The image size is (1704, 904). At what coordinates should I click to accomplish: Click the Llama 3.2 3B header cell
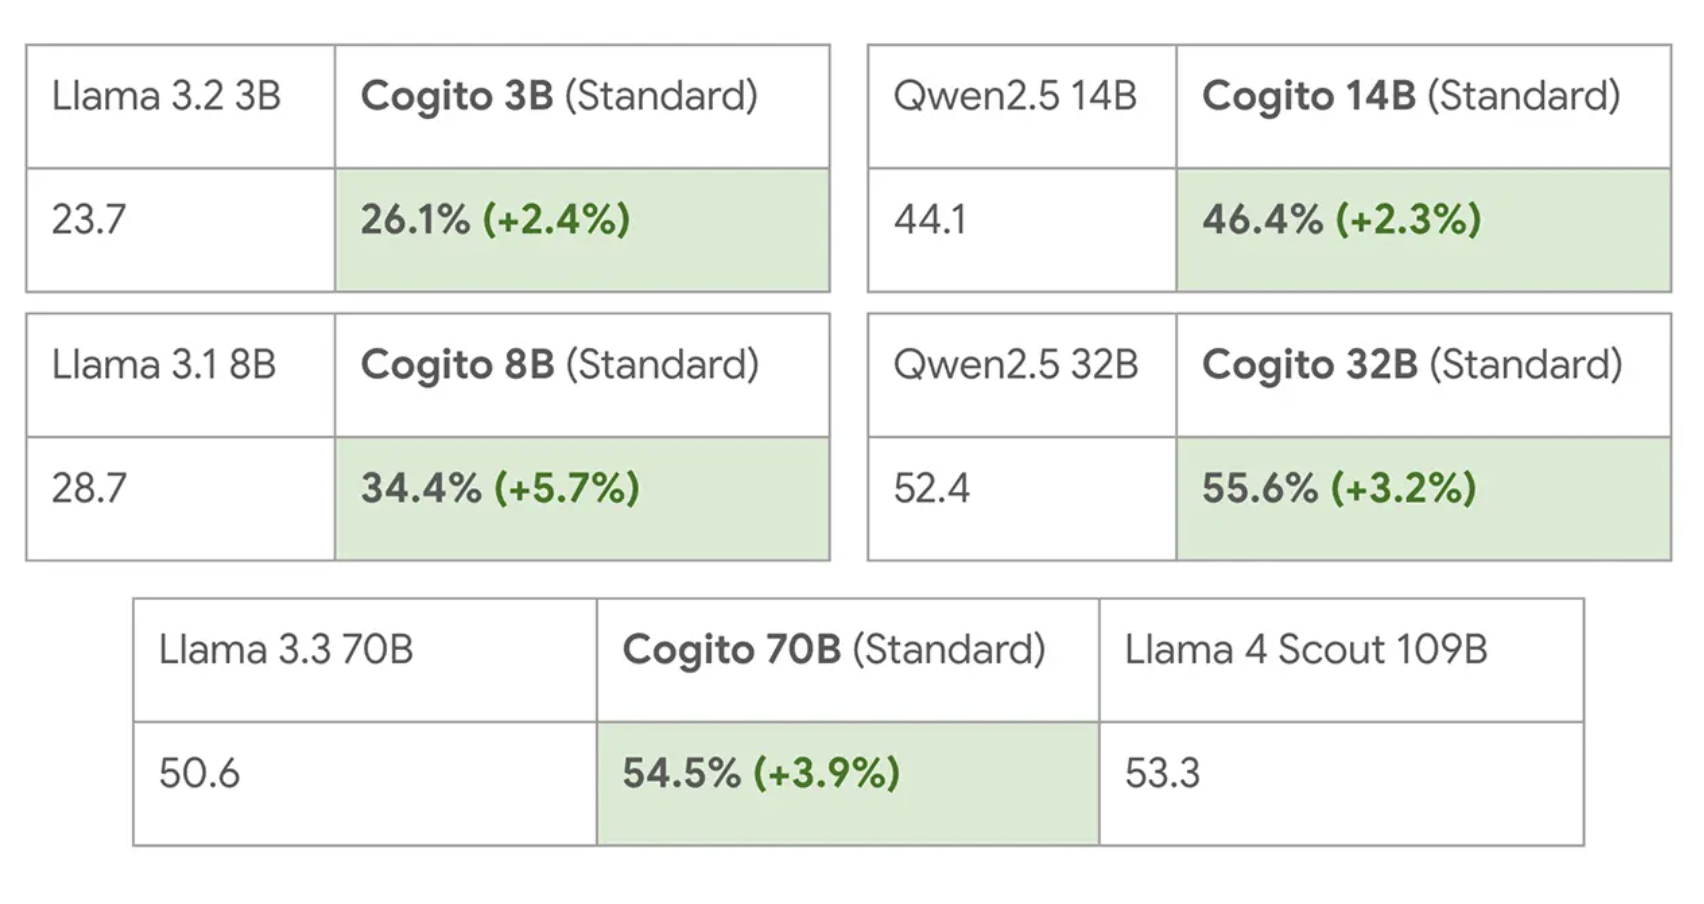(180, 107)
